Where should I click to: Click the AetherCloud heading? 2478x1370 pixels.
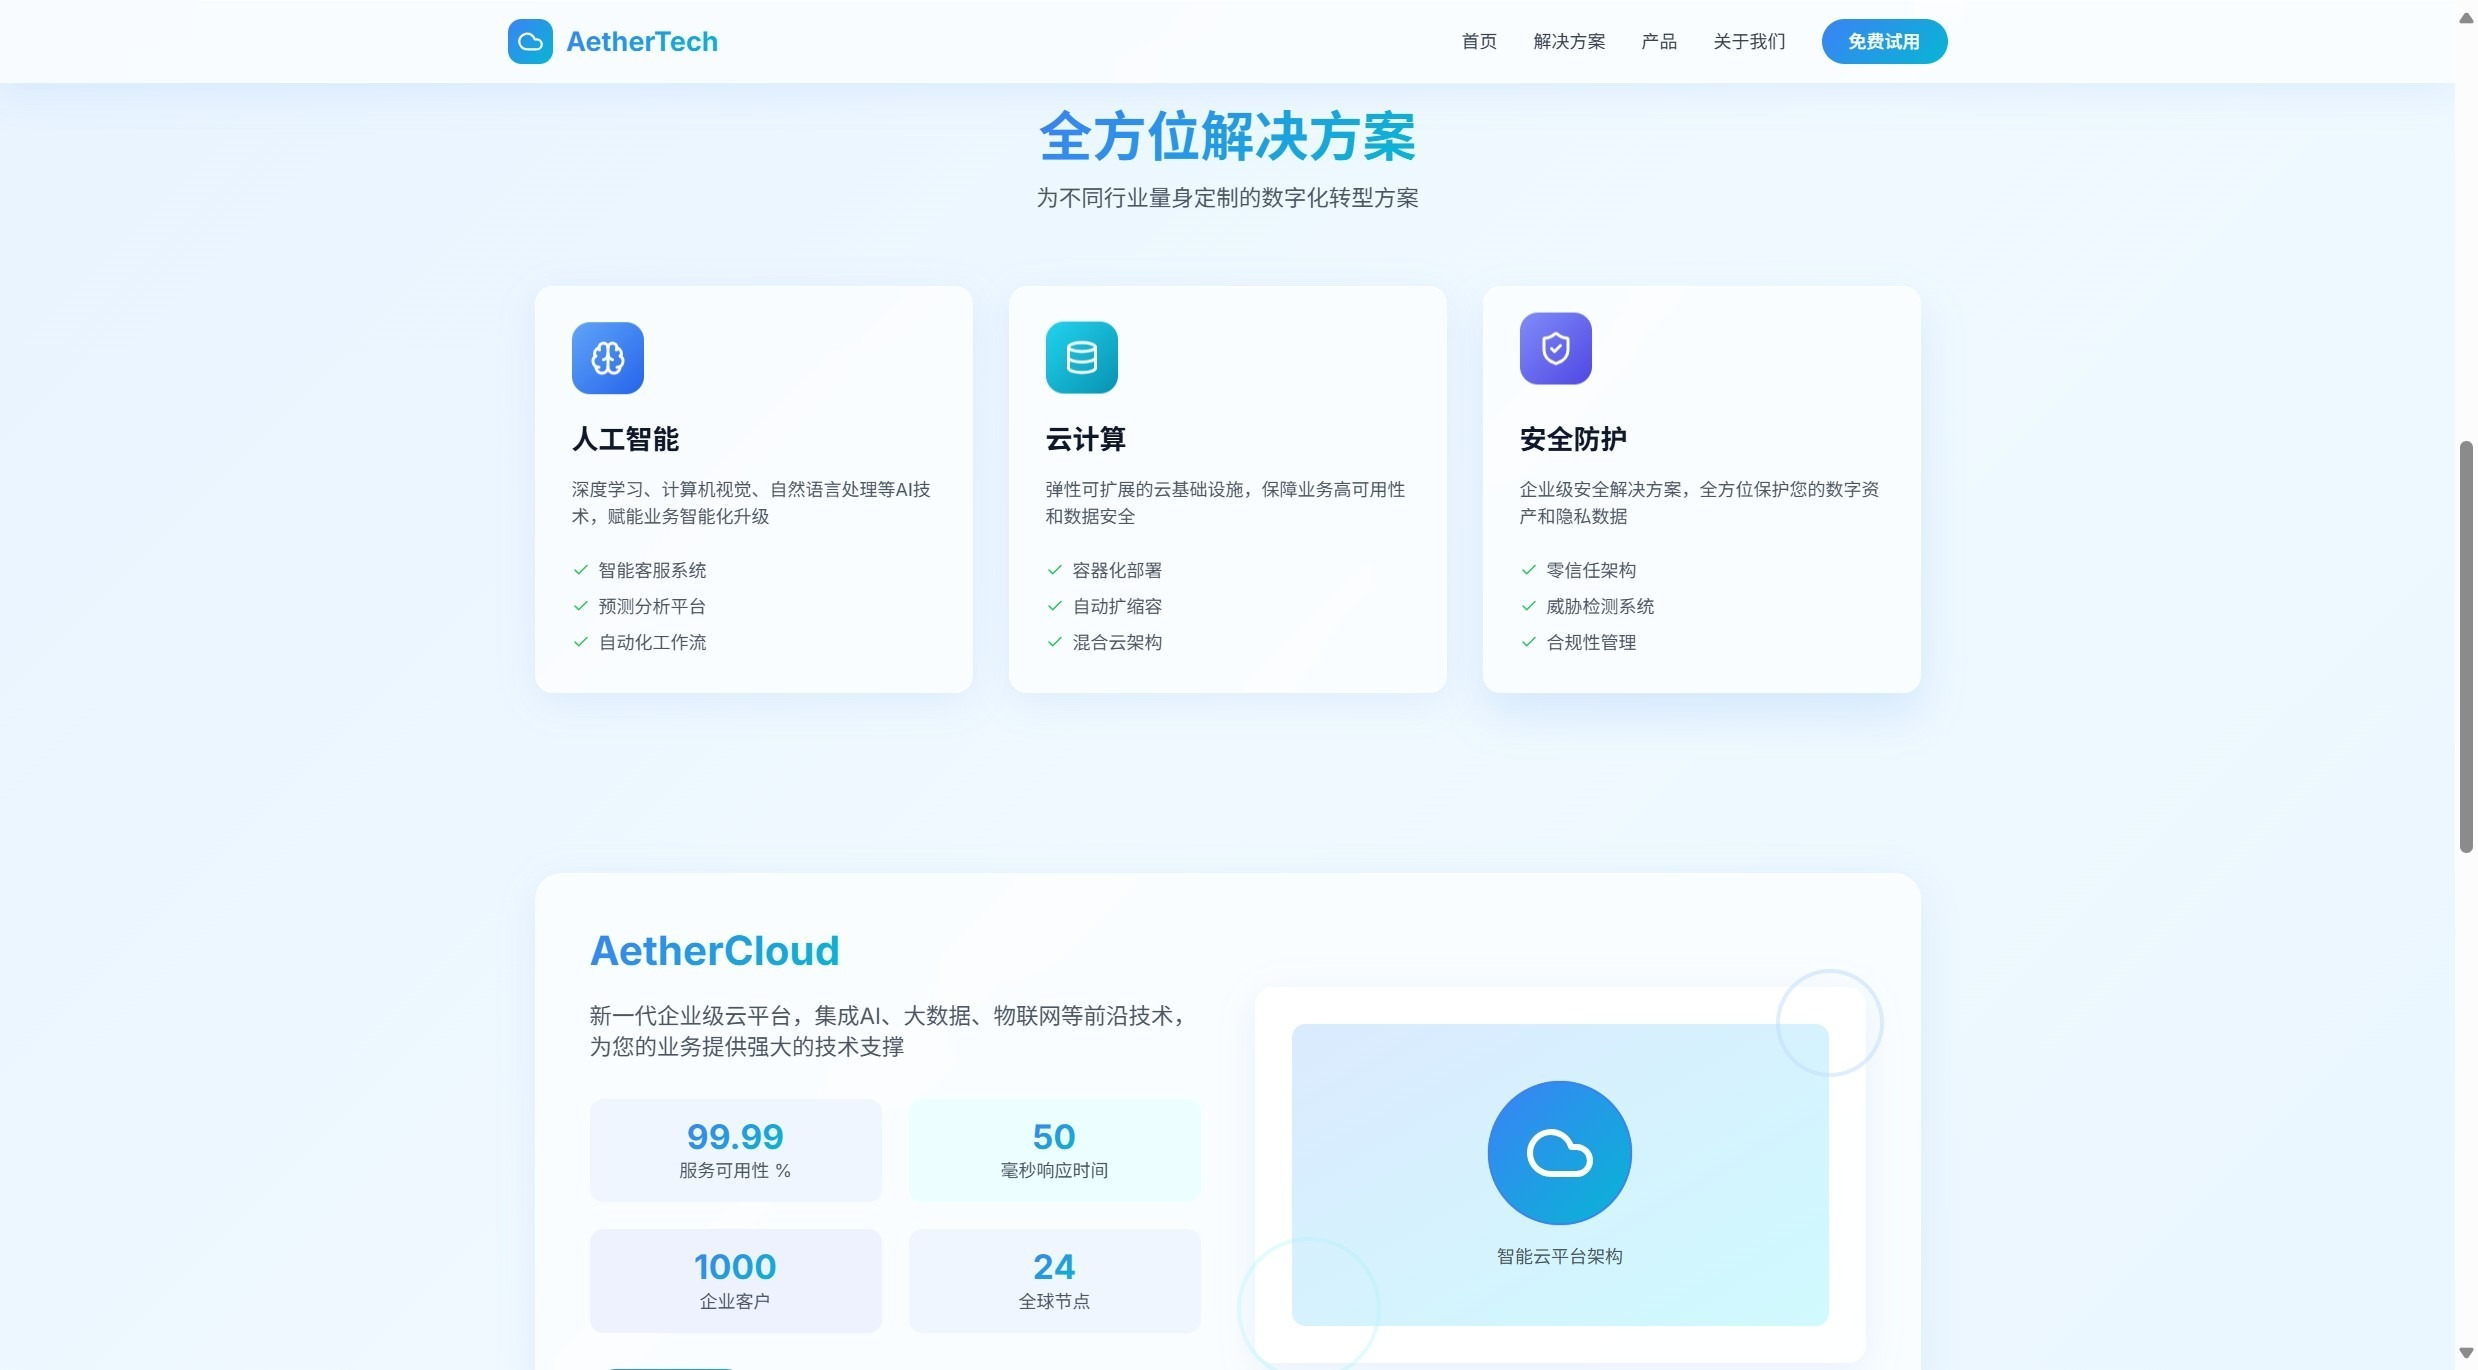pyautogui.click(x=715, y=951)
